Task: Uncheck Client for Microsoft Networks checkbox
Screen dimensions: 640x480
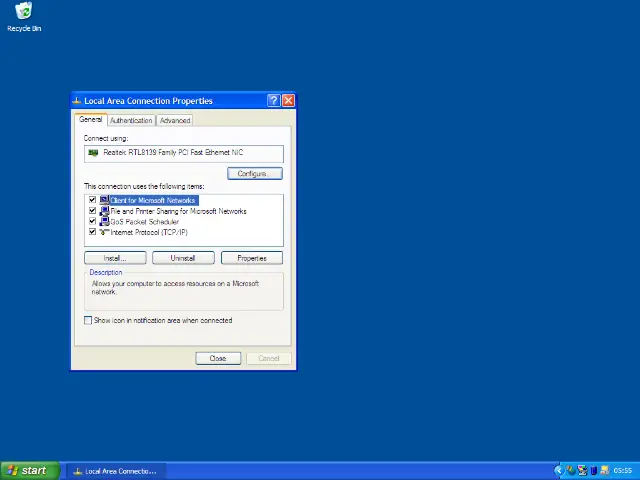Action: (92, 200)
